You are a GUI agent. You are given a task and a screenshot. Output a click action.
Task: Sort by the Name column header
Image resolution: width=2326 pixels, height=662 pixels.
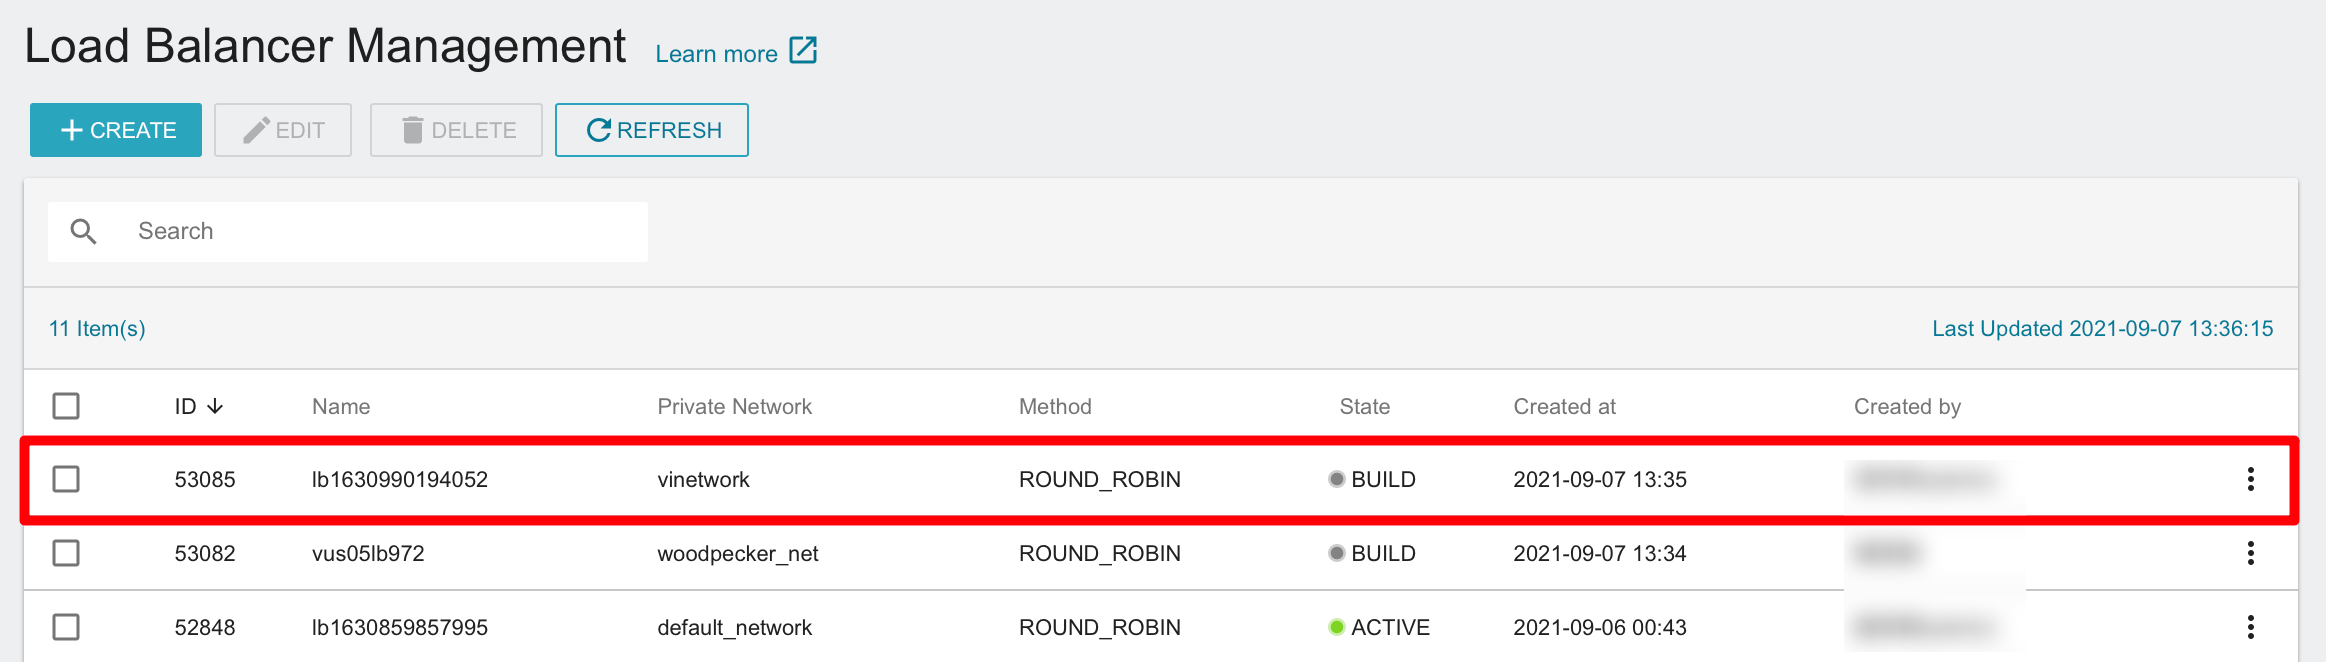point(341,406)
